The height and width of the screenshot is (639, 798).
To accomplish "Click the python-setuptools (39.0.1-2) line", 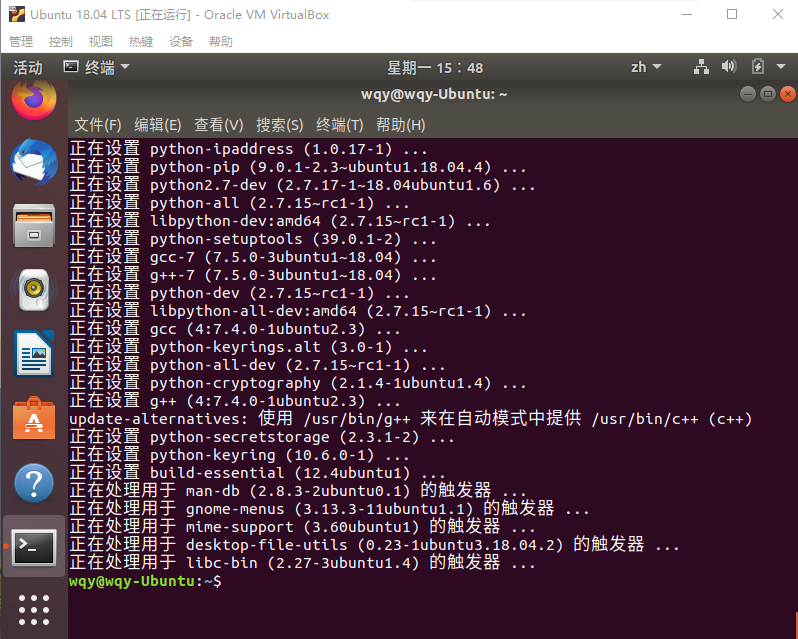I will (253, 239).
